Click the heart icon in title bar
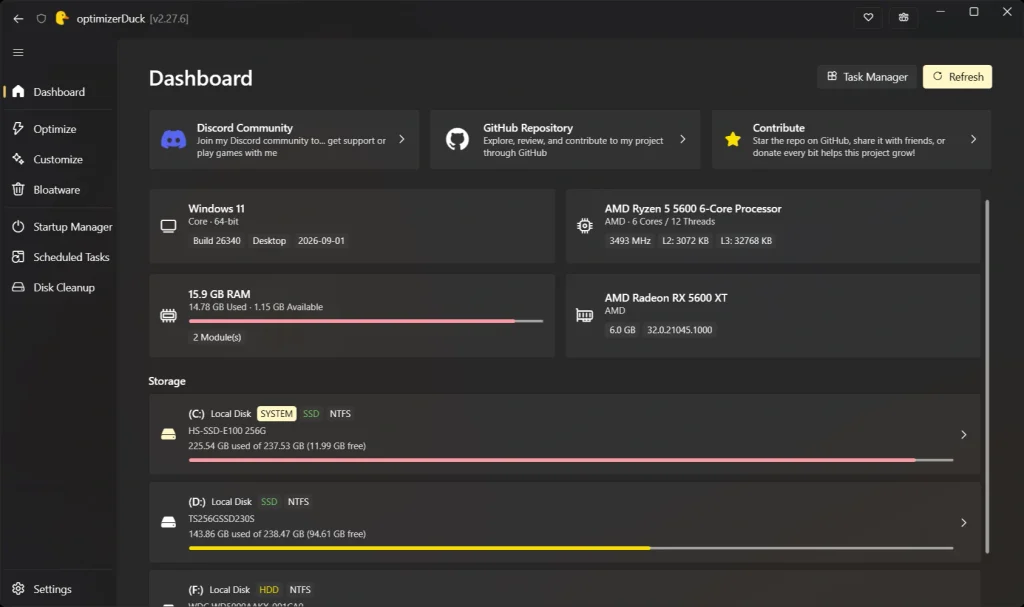 pos(868,18)
